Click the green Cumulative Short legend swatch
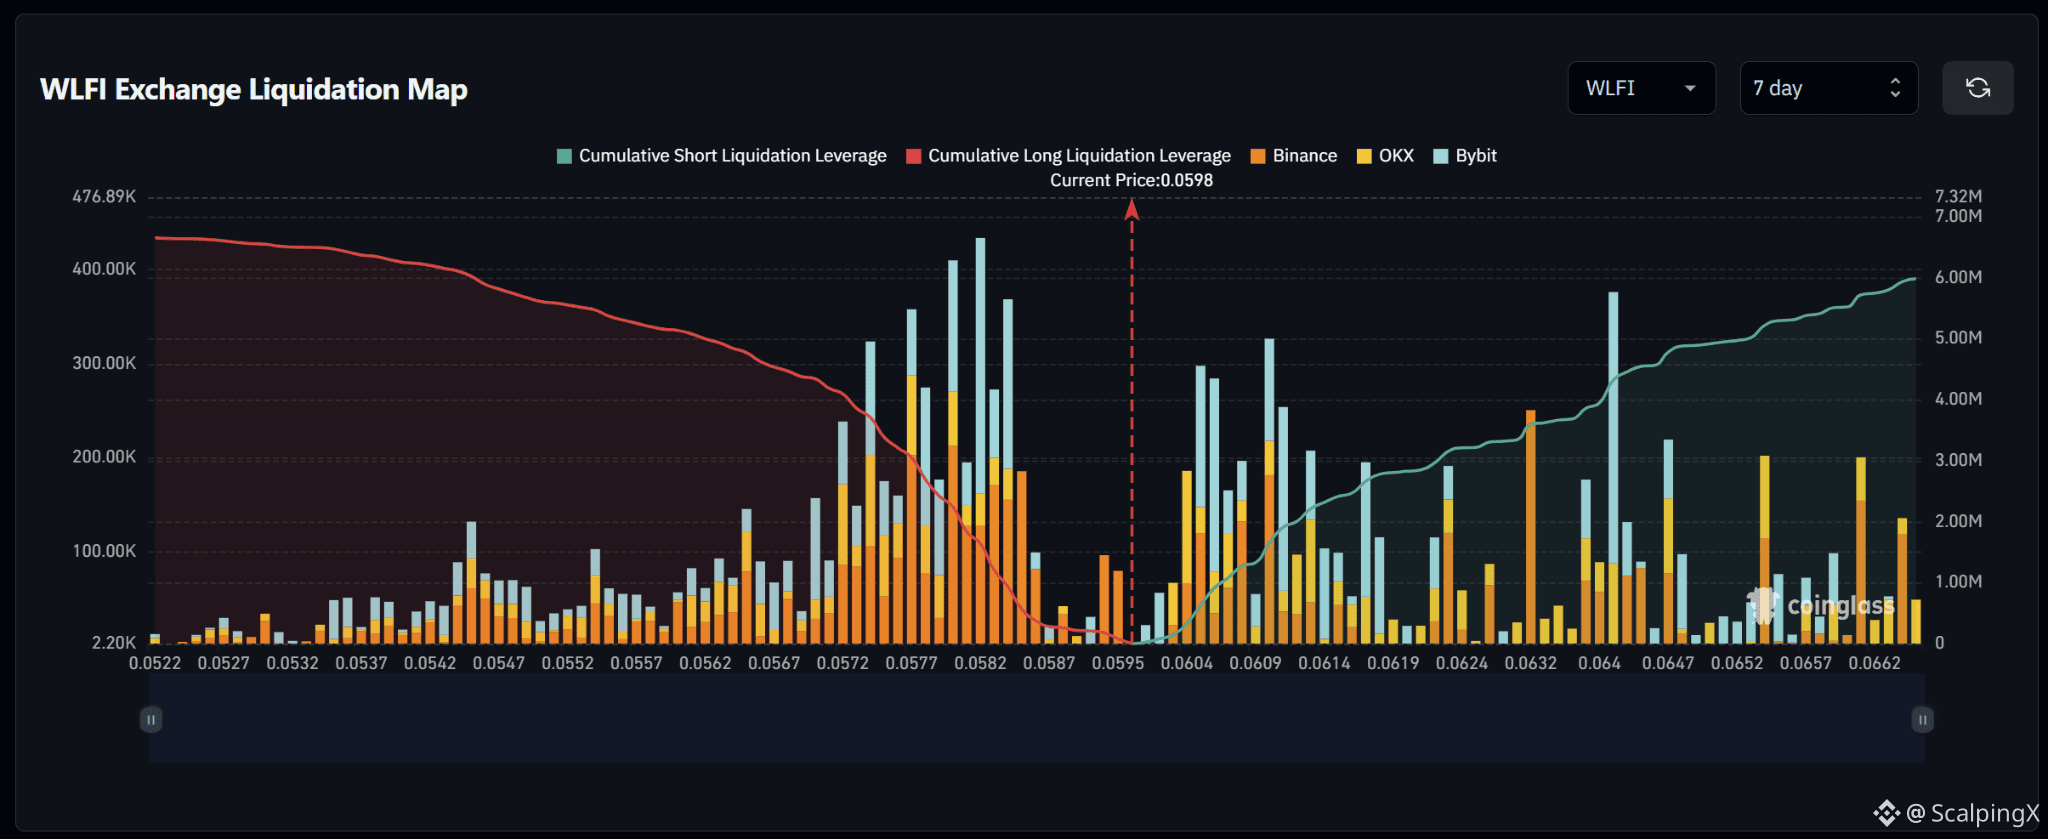Viewport: 2048px width, 839px height. point(564,156)
